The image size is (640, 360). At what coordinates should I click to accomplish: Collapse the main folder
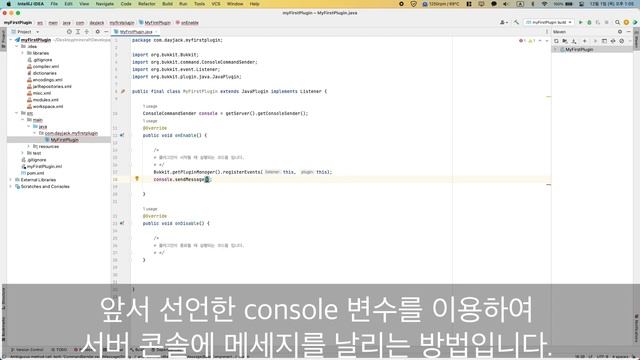pos(22,120)
